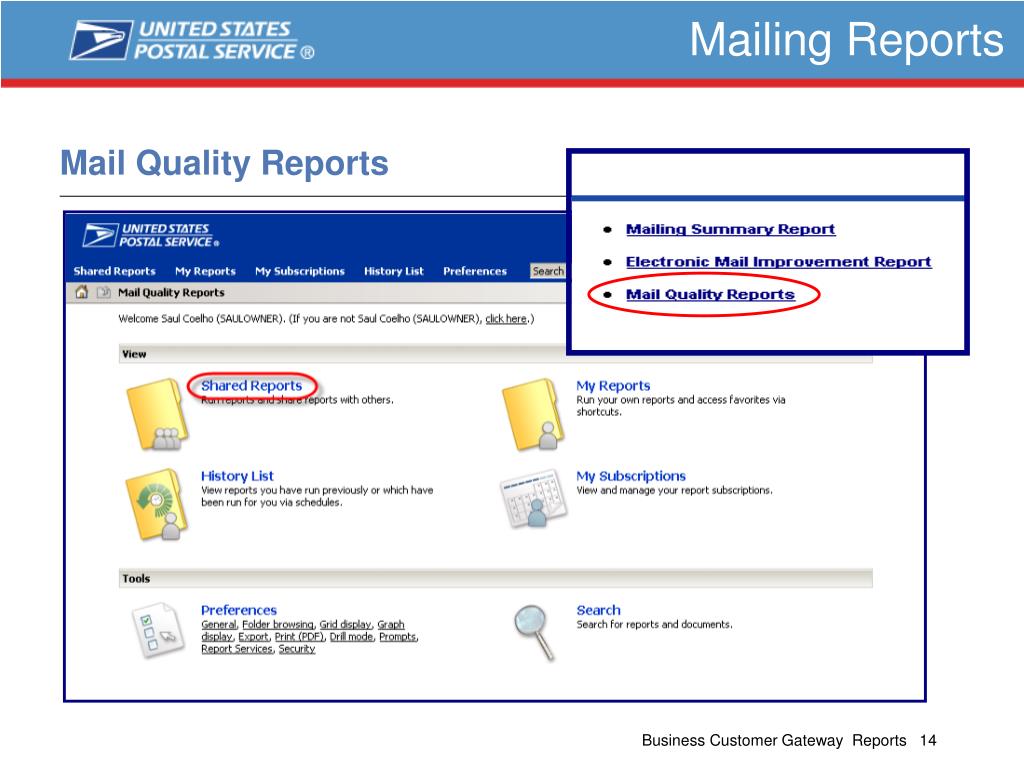Image resolution: width=1024 pixels, height=768 pixels.
Task: Open the Security preferences link
Action: 296,648
